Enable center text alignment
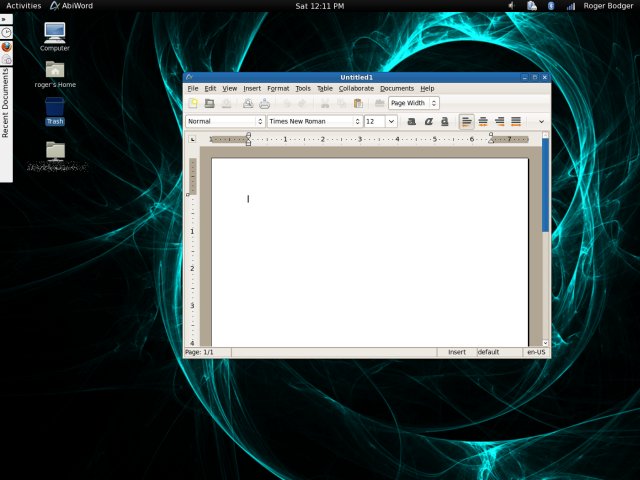Screen dimensions: 640x480 pyautogui.click(x=483, y=121)
